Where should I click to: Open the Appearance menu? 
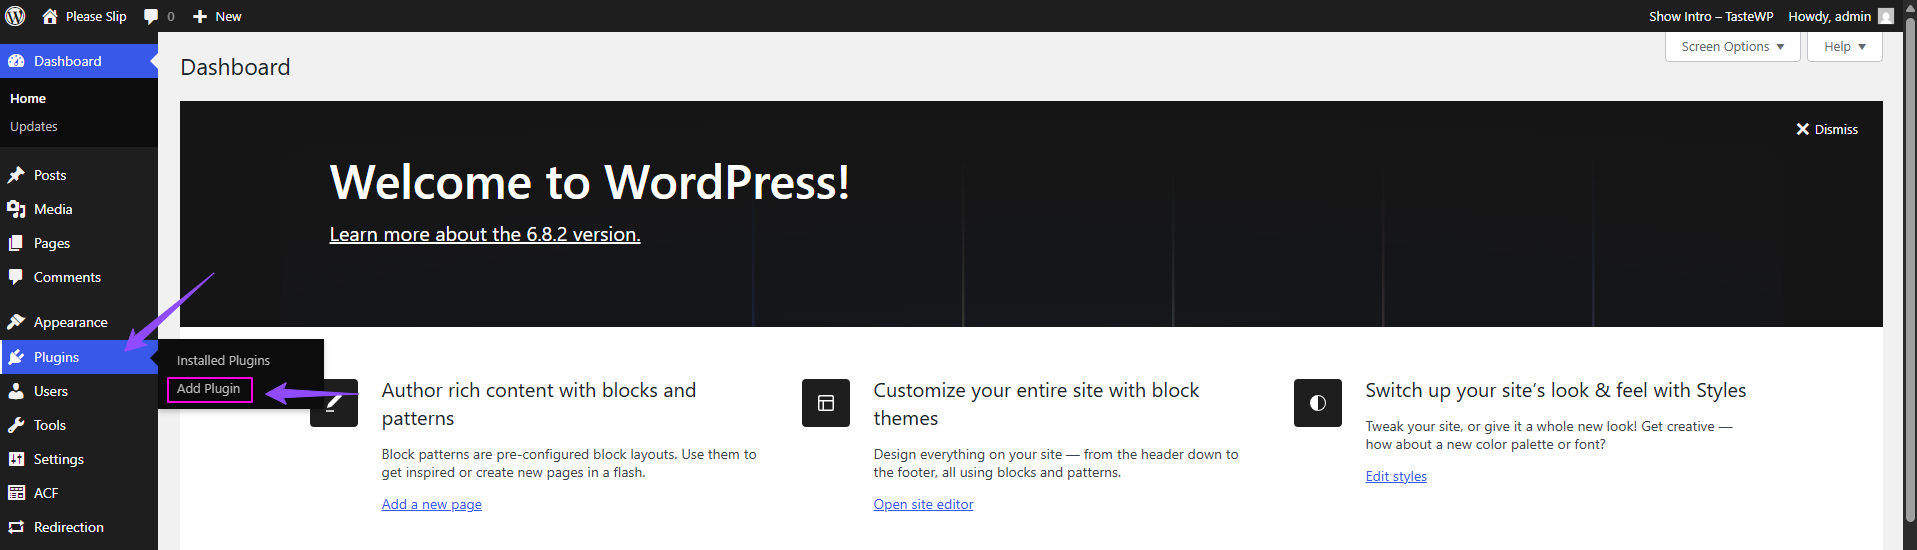pyautogui.click(x=79, y=322)
